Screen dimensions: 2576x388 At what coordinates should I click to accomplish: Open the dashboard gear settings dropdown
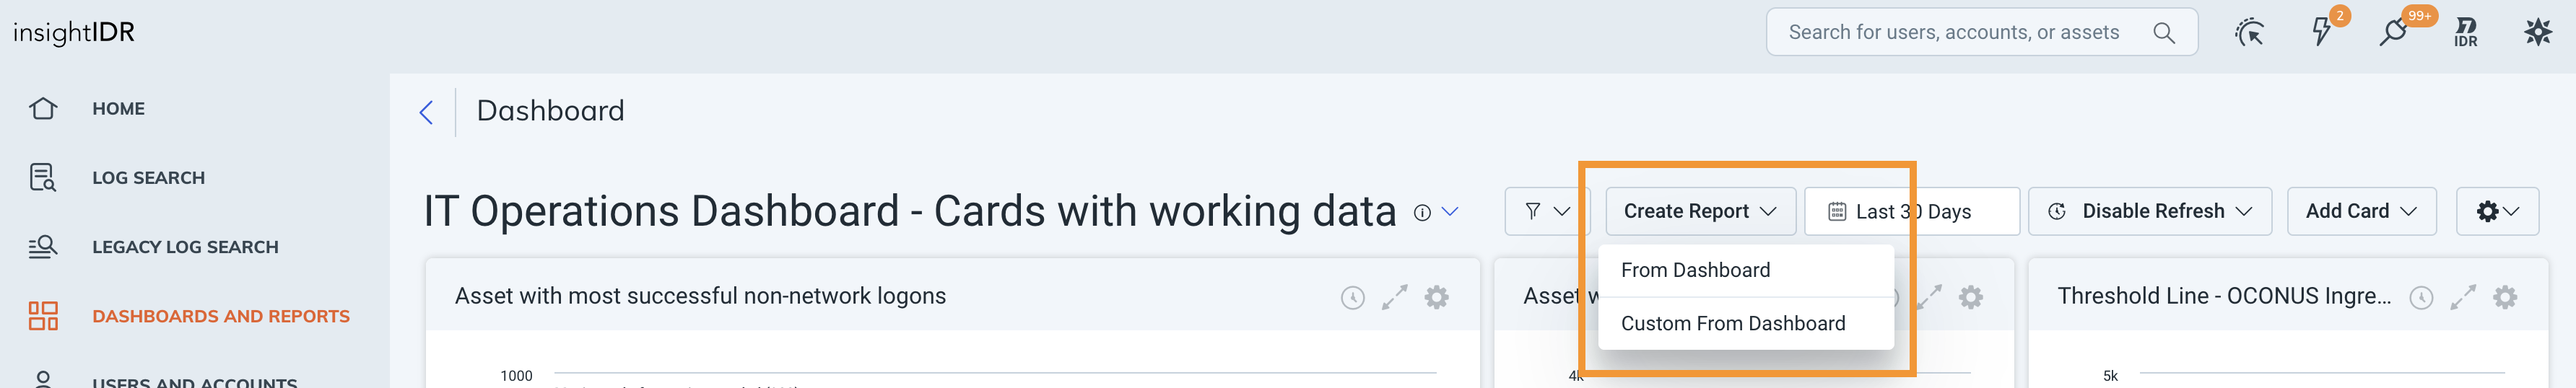2496,211
